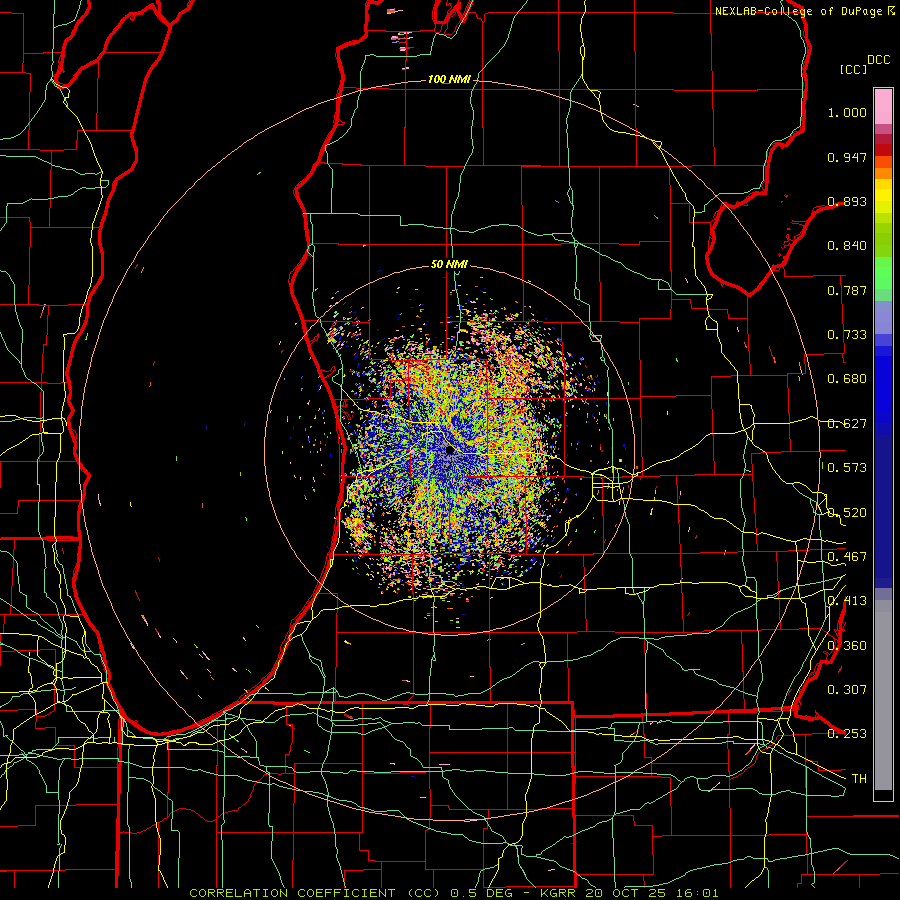Click the 0.627 scale value

click(x=847, y=424)
